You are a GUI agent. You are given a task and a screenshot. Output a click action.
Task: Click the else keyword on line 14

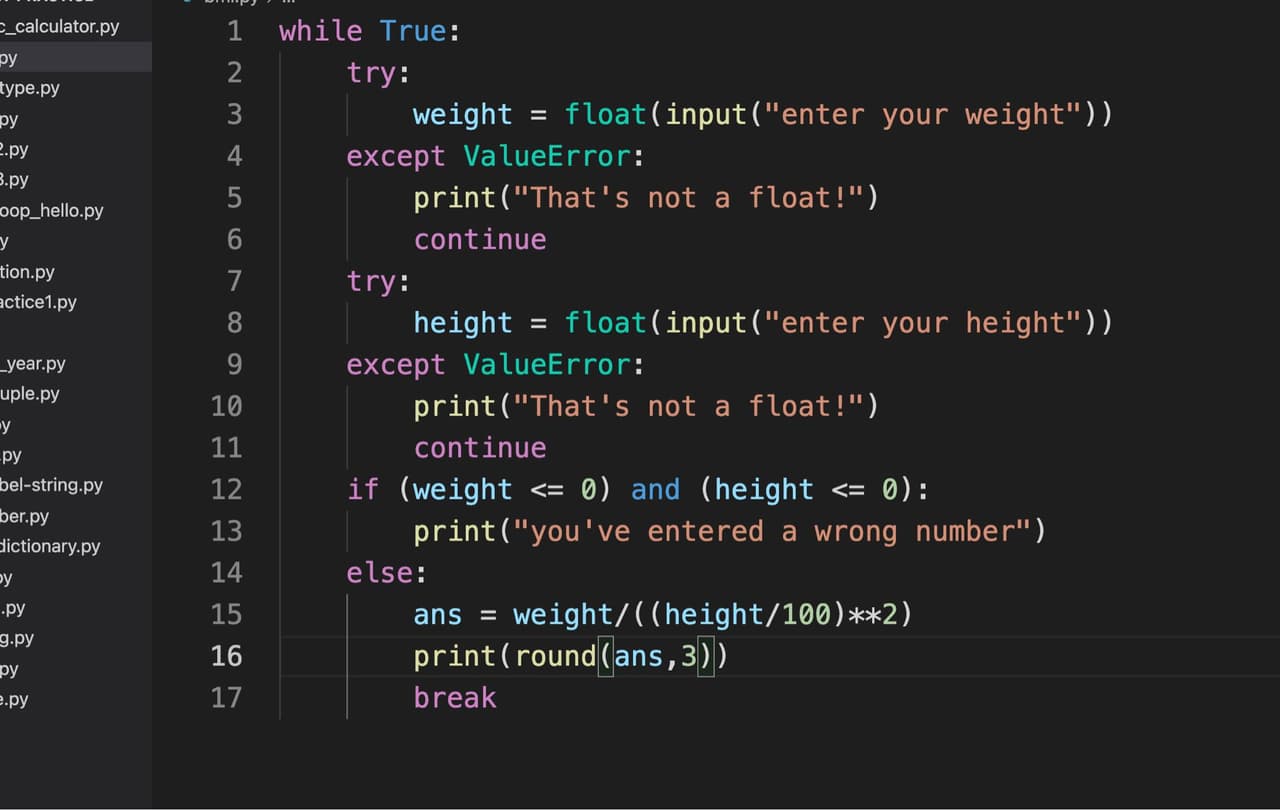click(380, 573)
